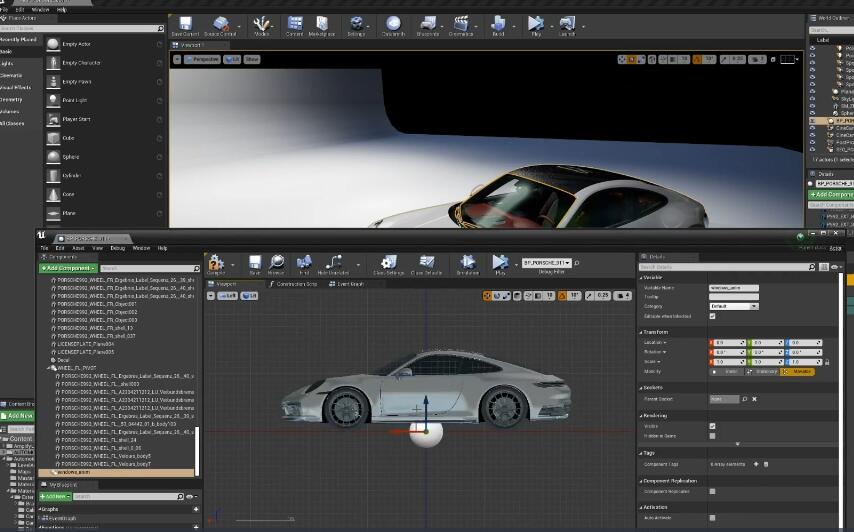Open Modes in main editor toolbar
This screenshot has height=532, width=854.
261,26
